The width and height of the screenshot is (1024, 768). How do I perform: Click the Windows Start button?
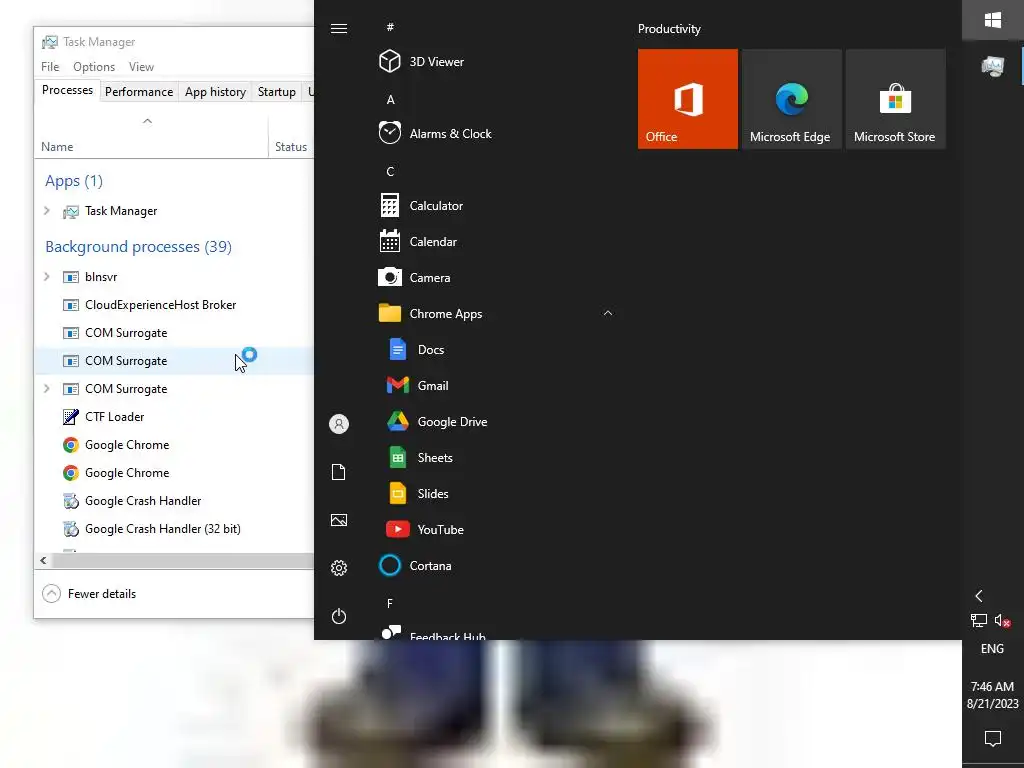point(993,20)
